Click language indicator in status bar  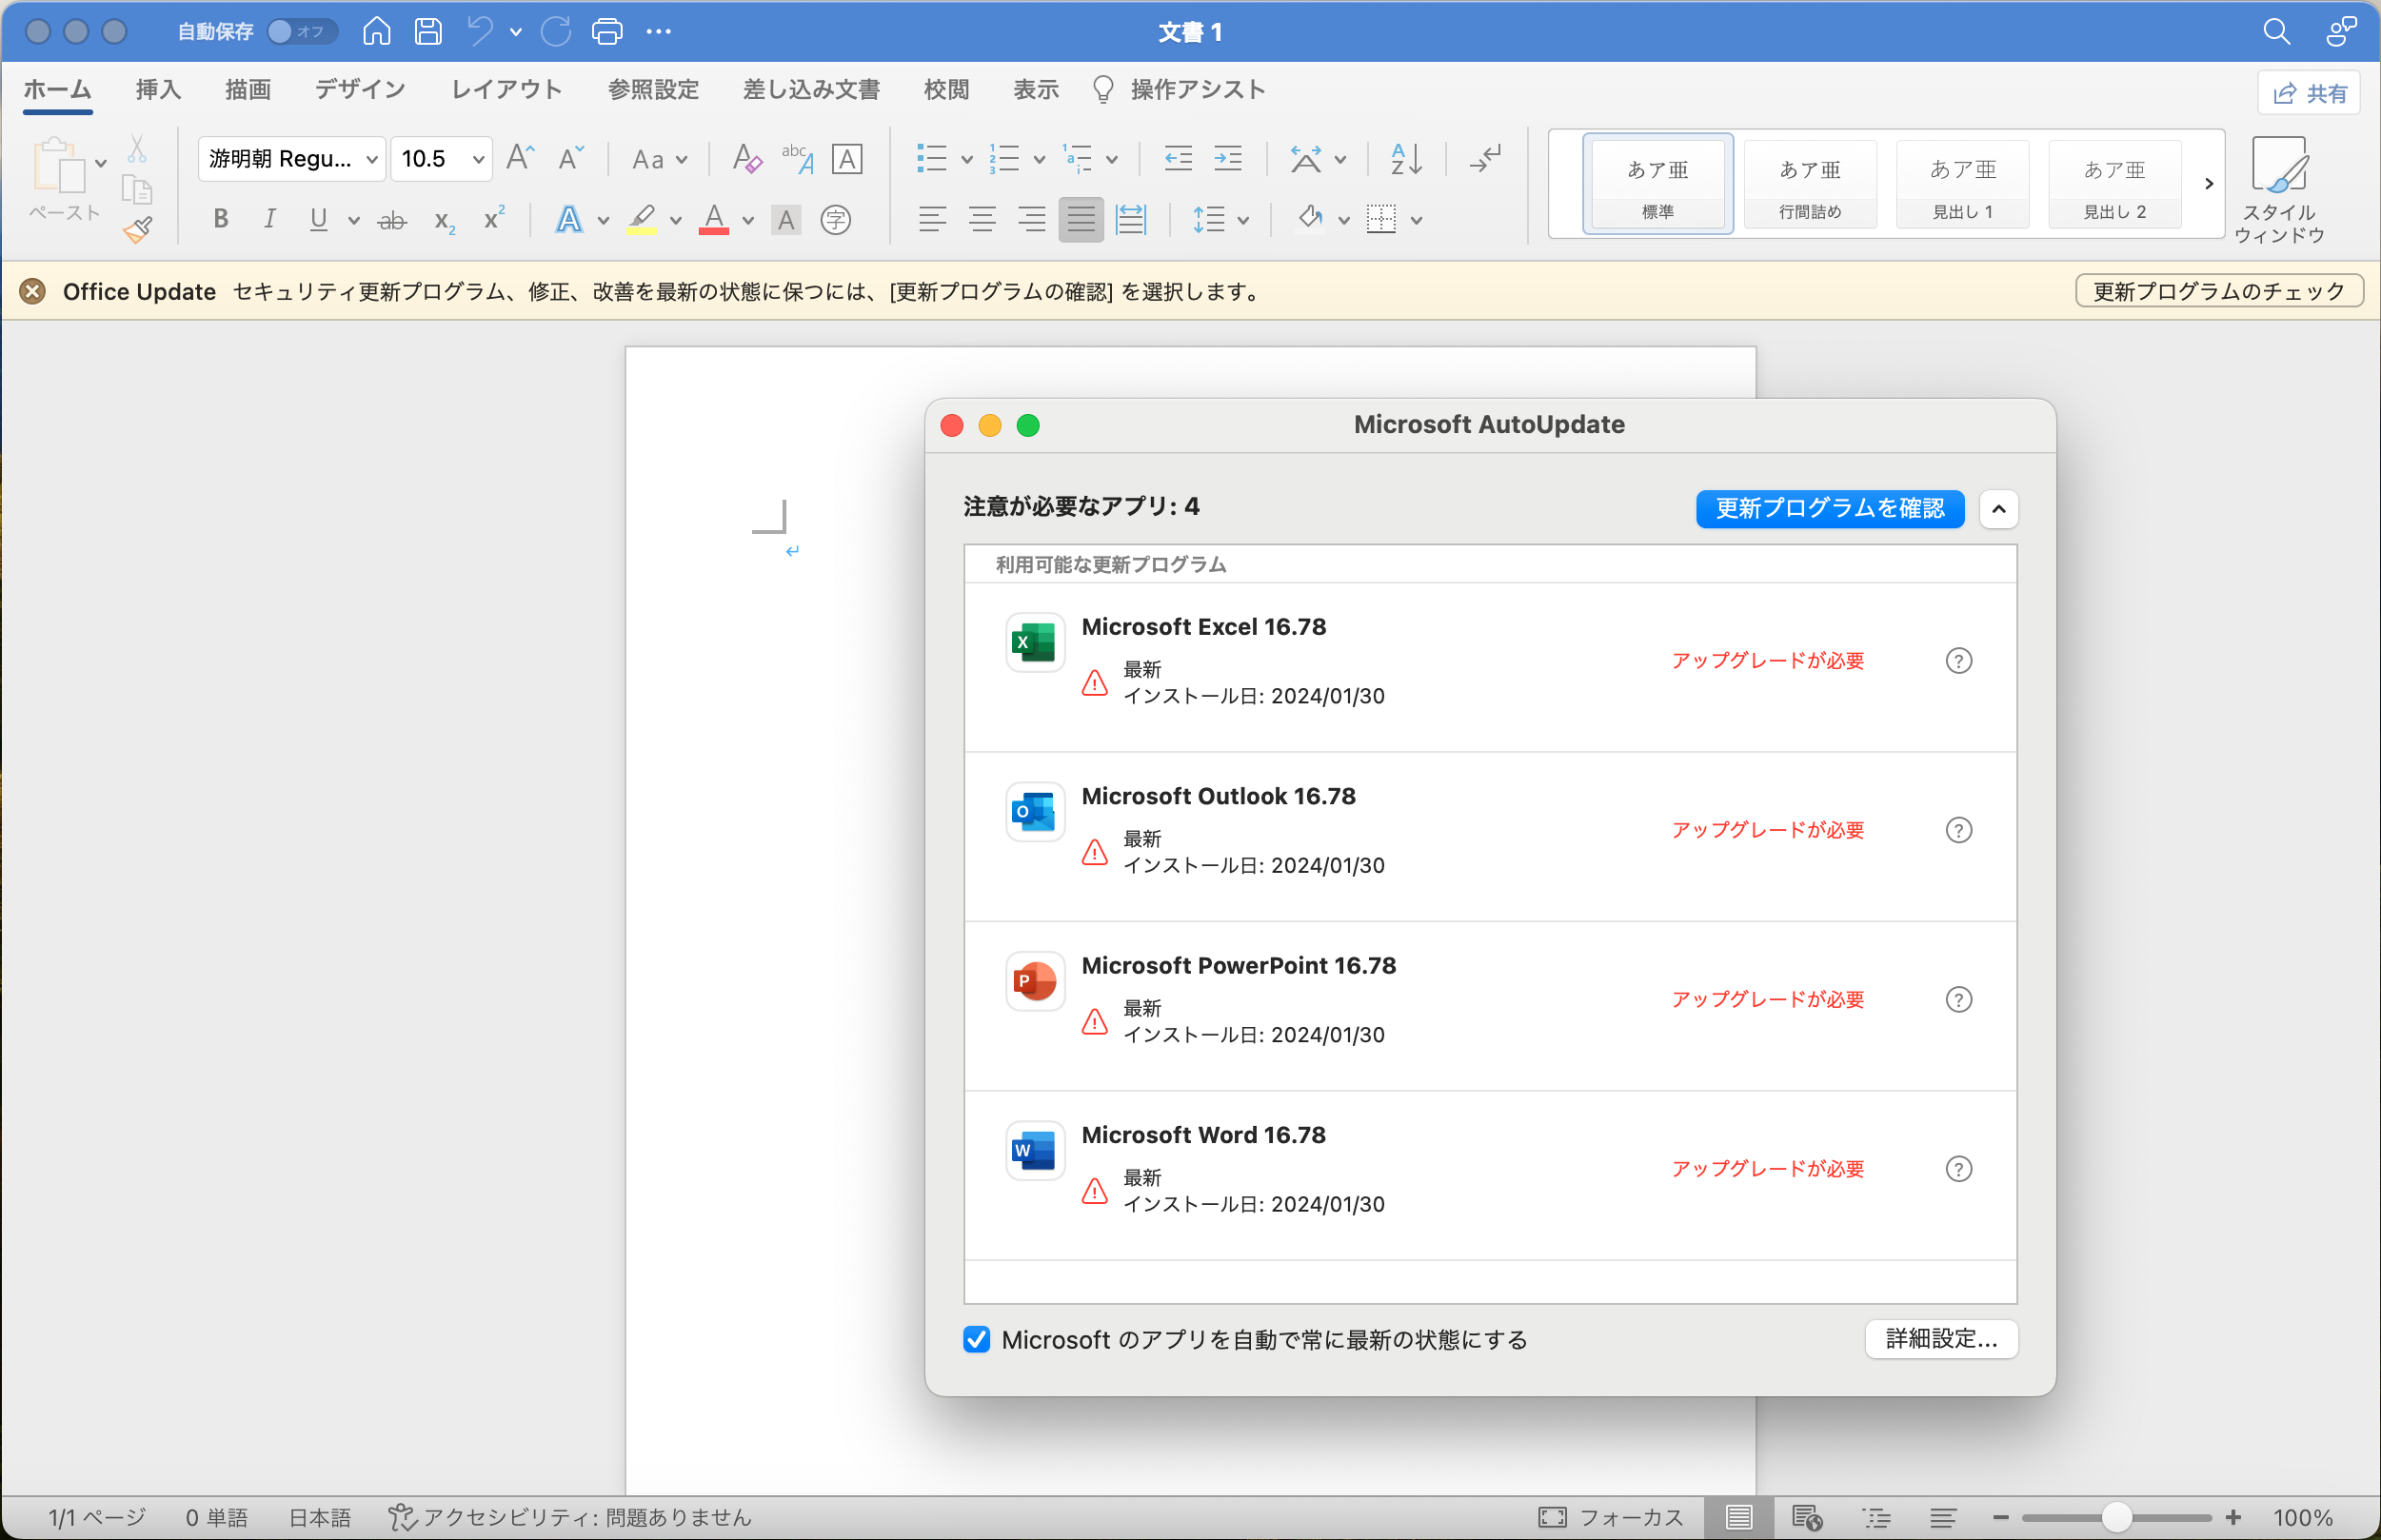320,1517
